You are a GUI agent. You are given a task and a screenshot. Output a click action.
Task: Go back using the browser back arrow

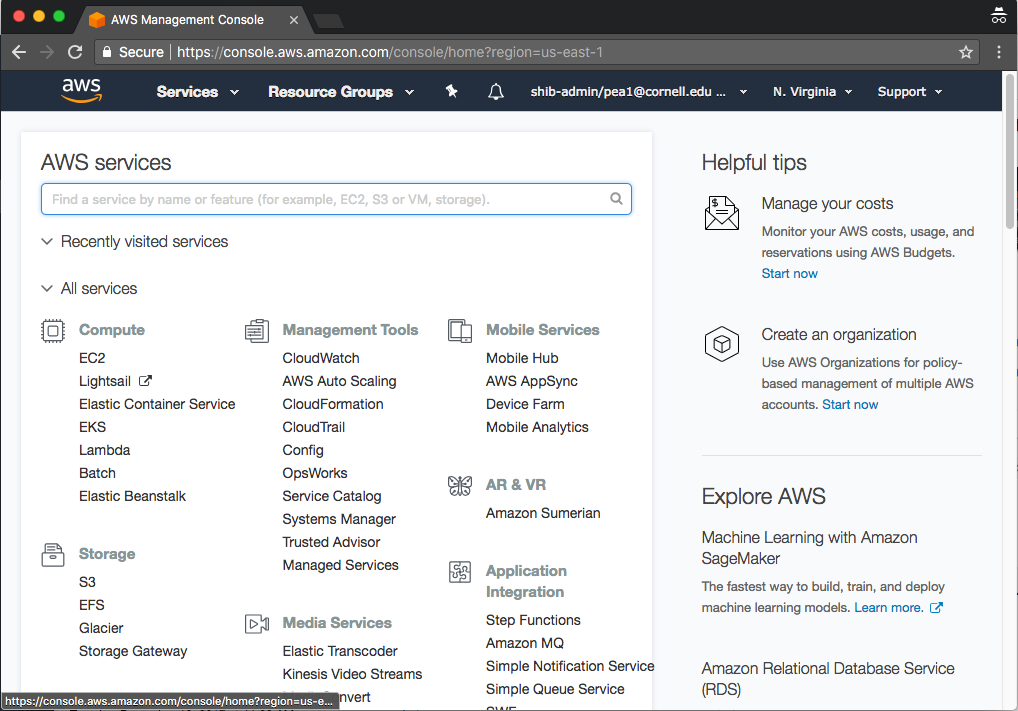click(19, 52)
